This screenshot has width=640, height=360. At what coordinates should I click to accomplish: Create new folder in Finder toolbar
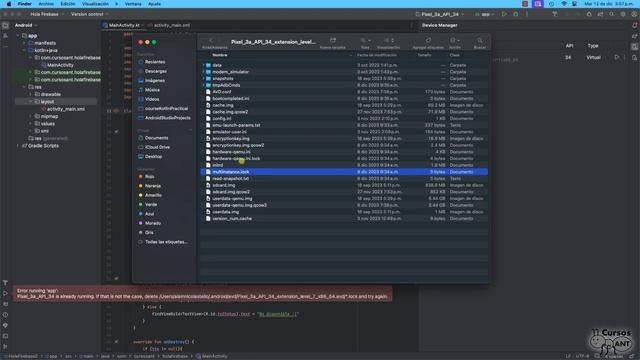click(x=333, y=40)
